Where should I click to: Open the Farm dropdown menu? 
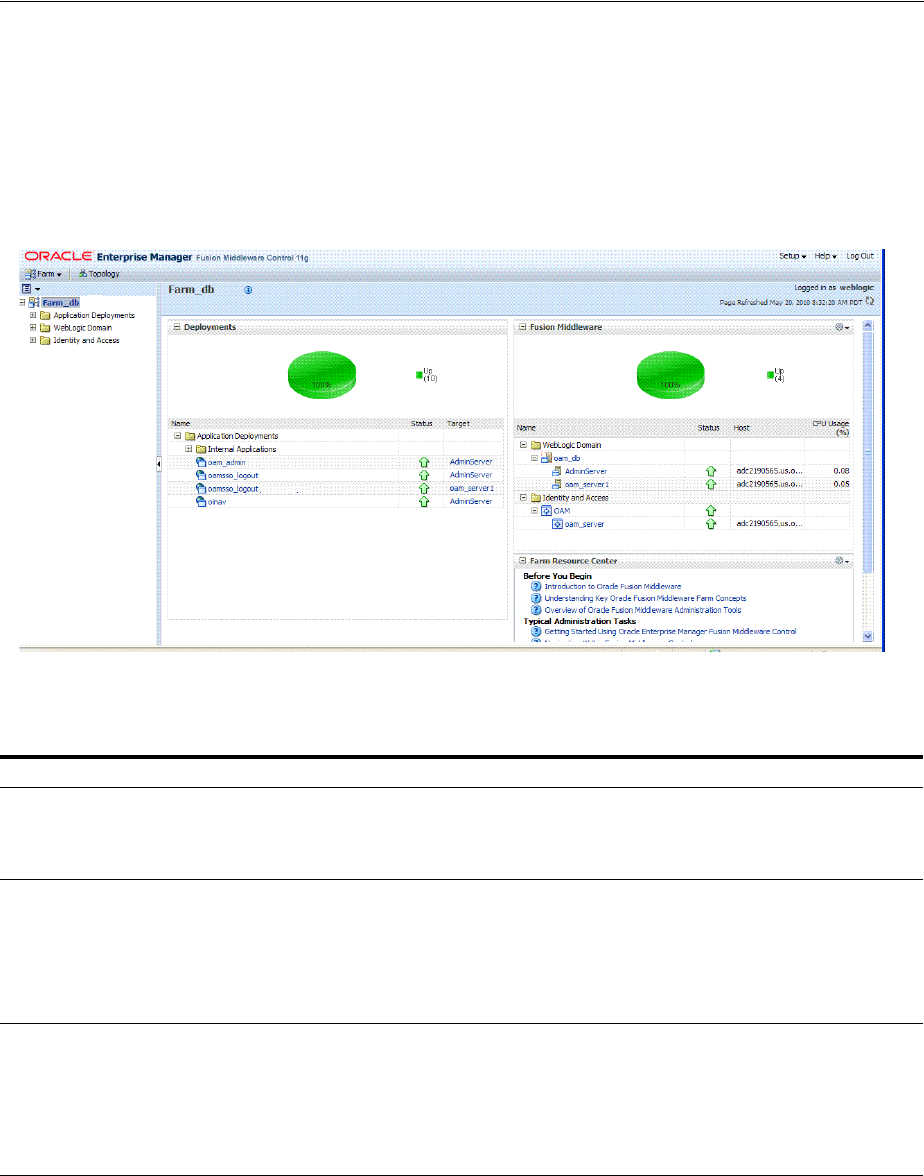[44, 274]
